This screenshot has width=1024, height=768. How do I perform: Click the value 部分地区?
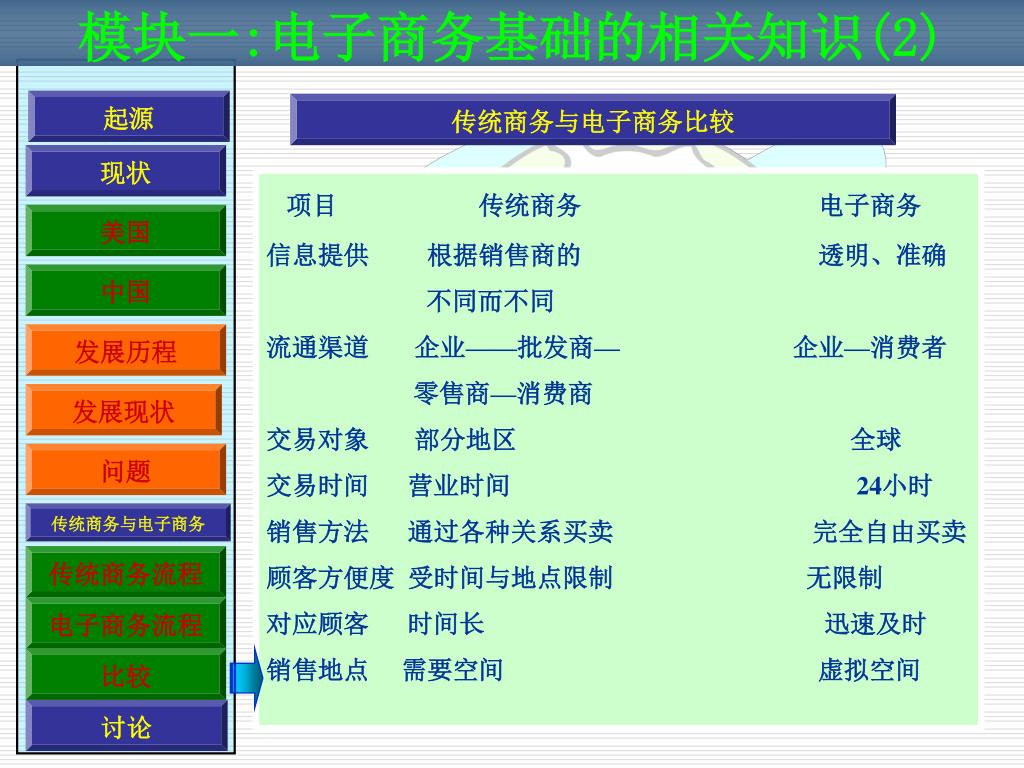pyautogui.click(x=465, y=440)
